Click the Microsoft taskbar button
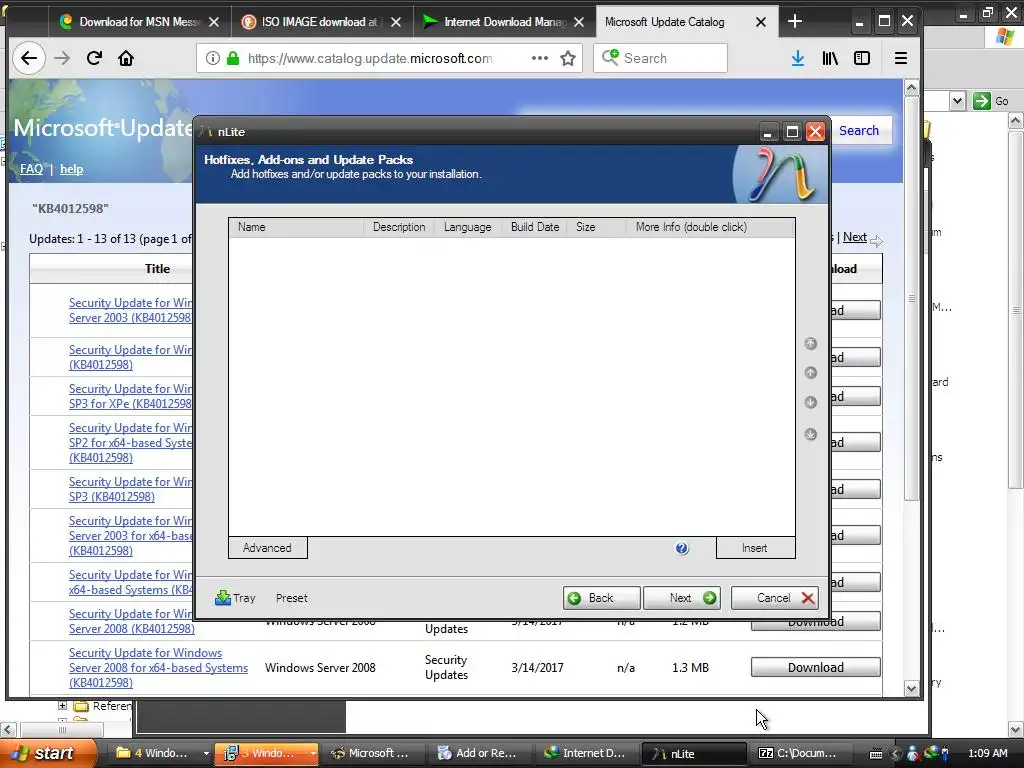Viewport: 1024px width, 768px height. 371,753
